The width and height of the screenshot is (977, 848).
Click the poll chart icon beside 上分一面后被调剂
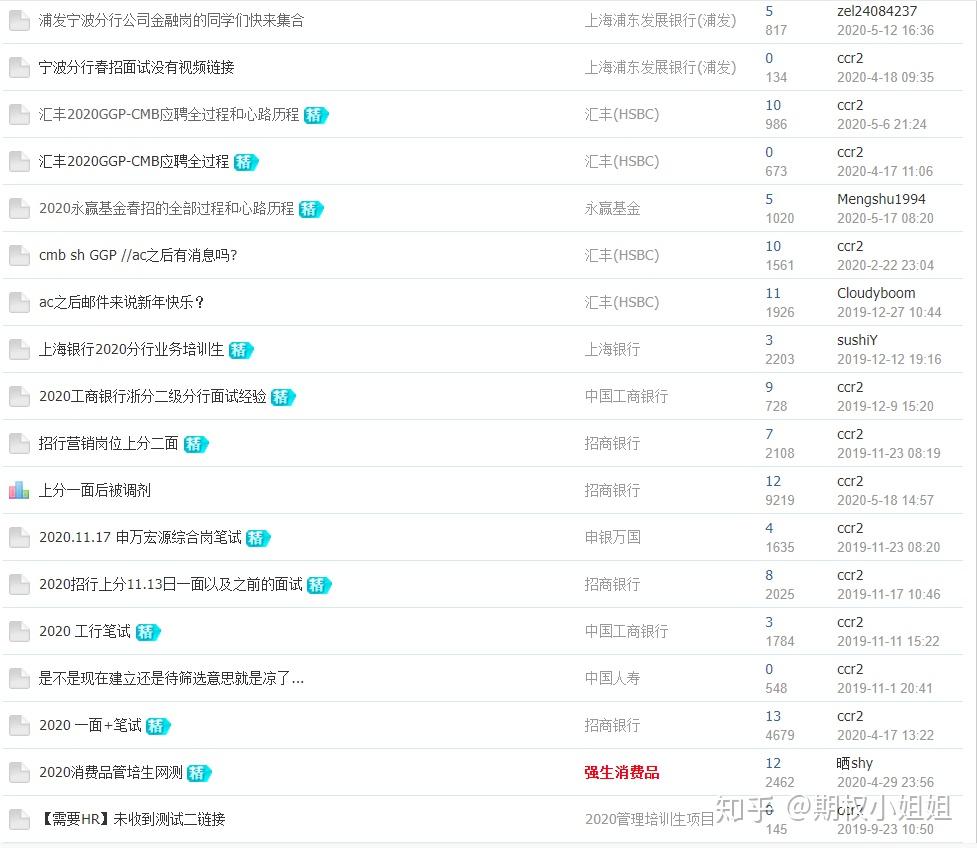click(x=19, y=490)
